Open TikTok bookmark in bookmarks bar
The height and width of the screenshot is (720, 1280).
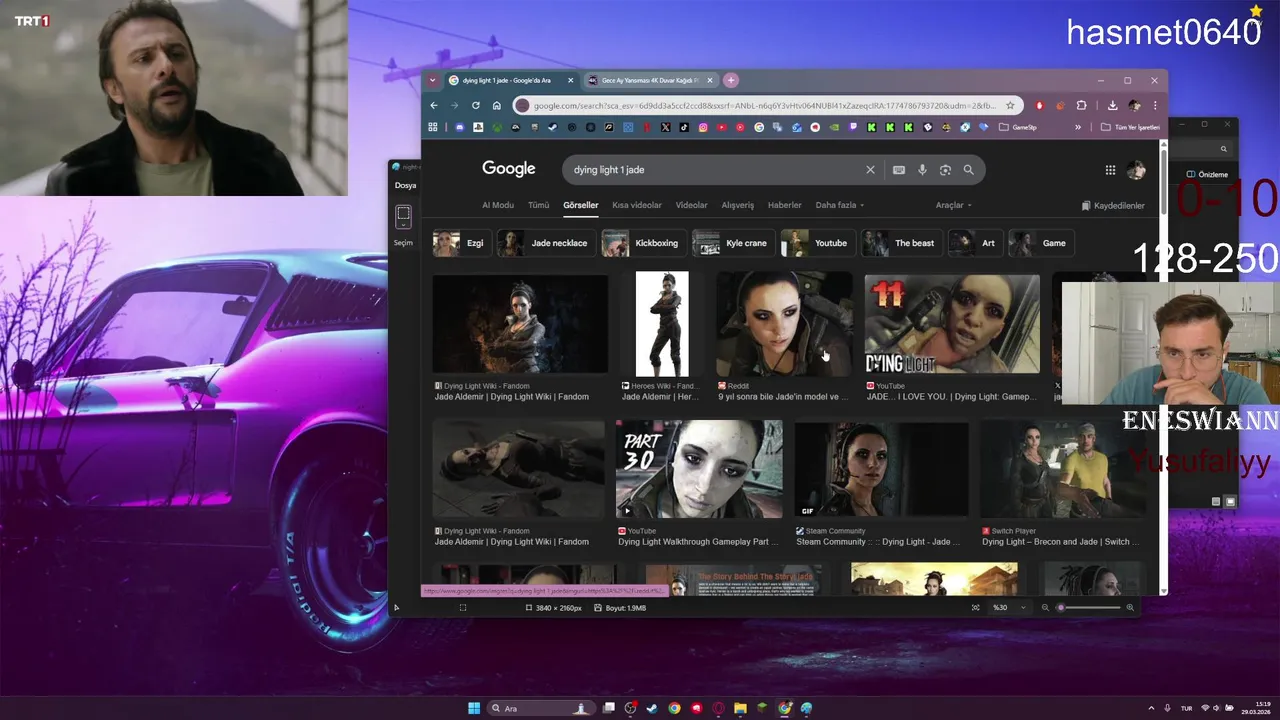[684, 127]
